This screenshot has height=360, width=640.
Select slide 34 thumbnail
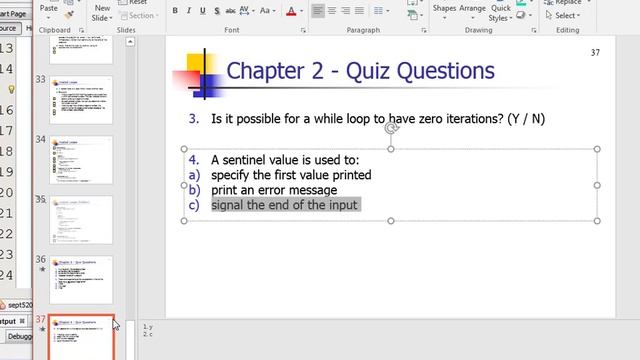click(81, 160)
